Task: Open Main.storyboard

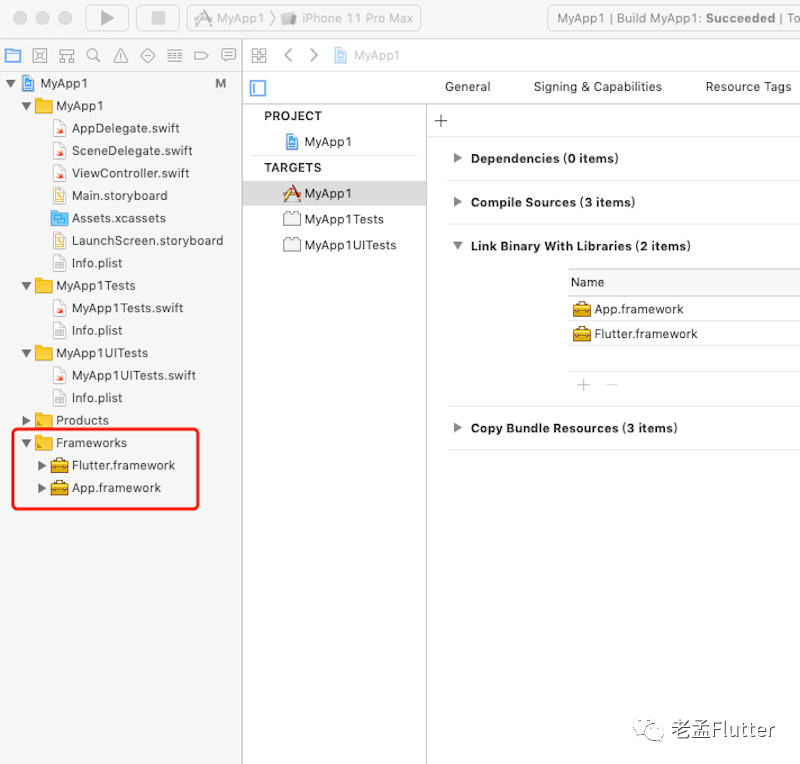Action: click(110, 195)
